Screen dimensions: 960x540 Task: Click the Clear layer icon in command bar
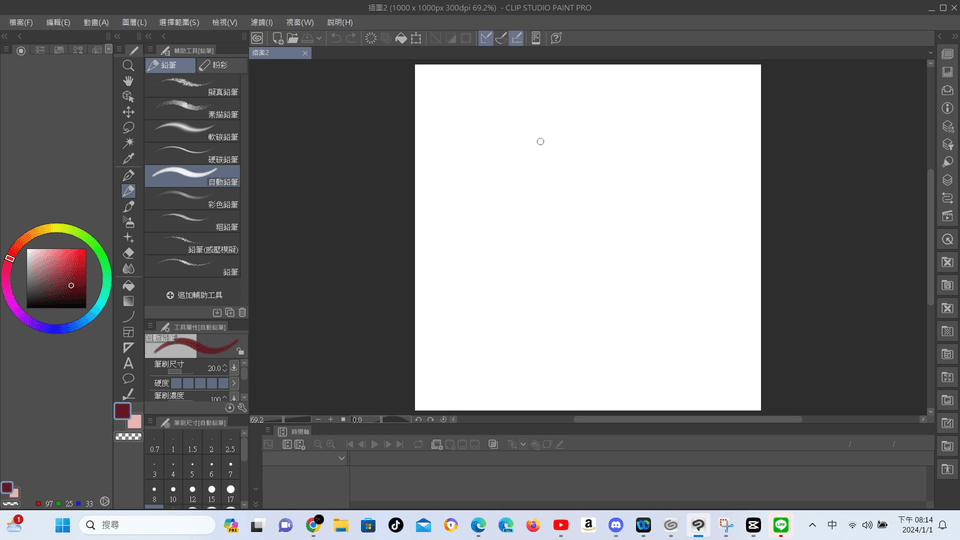point(371,38)
